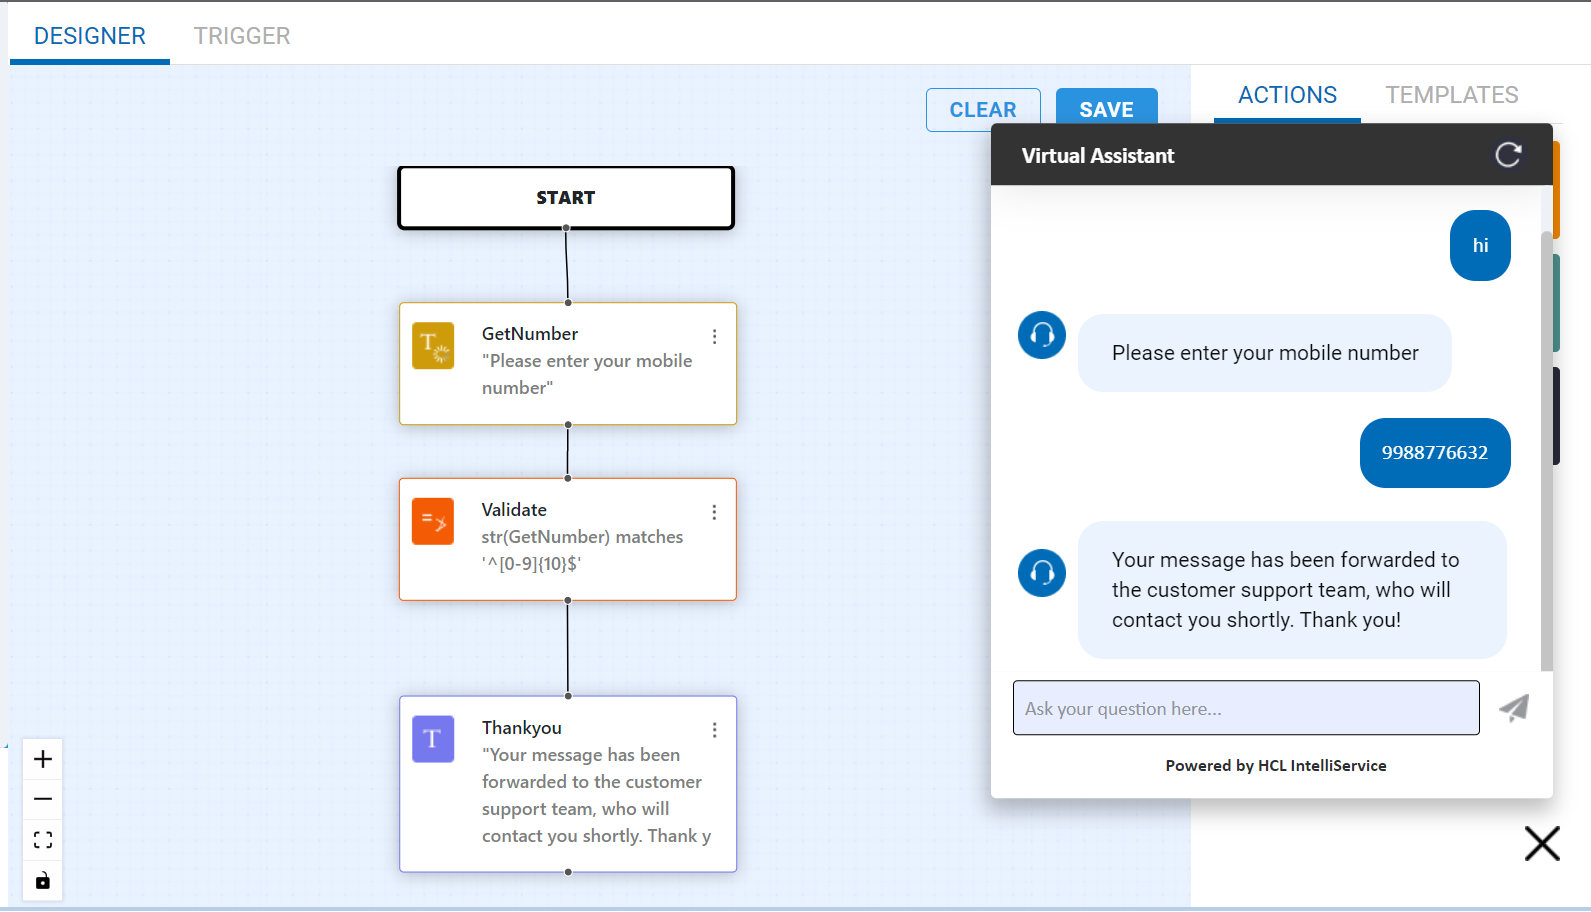Screen dimensions: 1591x912
Task: Fit the flow view to screen
Action: click(x=43, y=840)
